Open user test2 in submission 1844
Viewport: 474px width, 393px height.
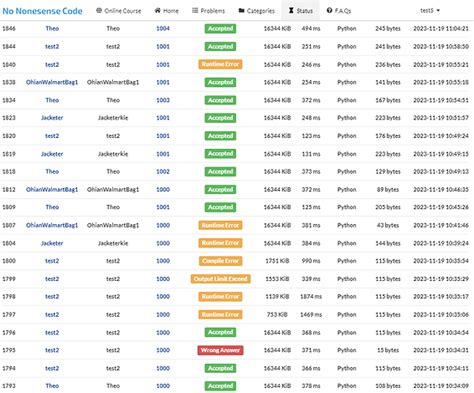coord(52,47)
